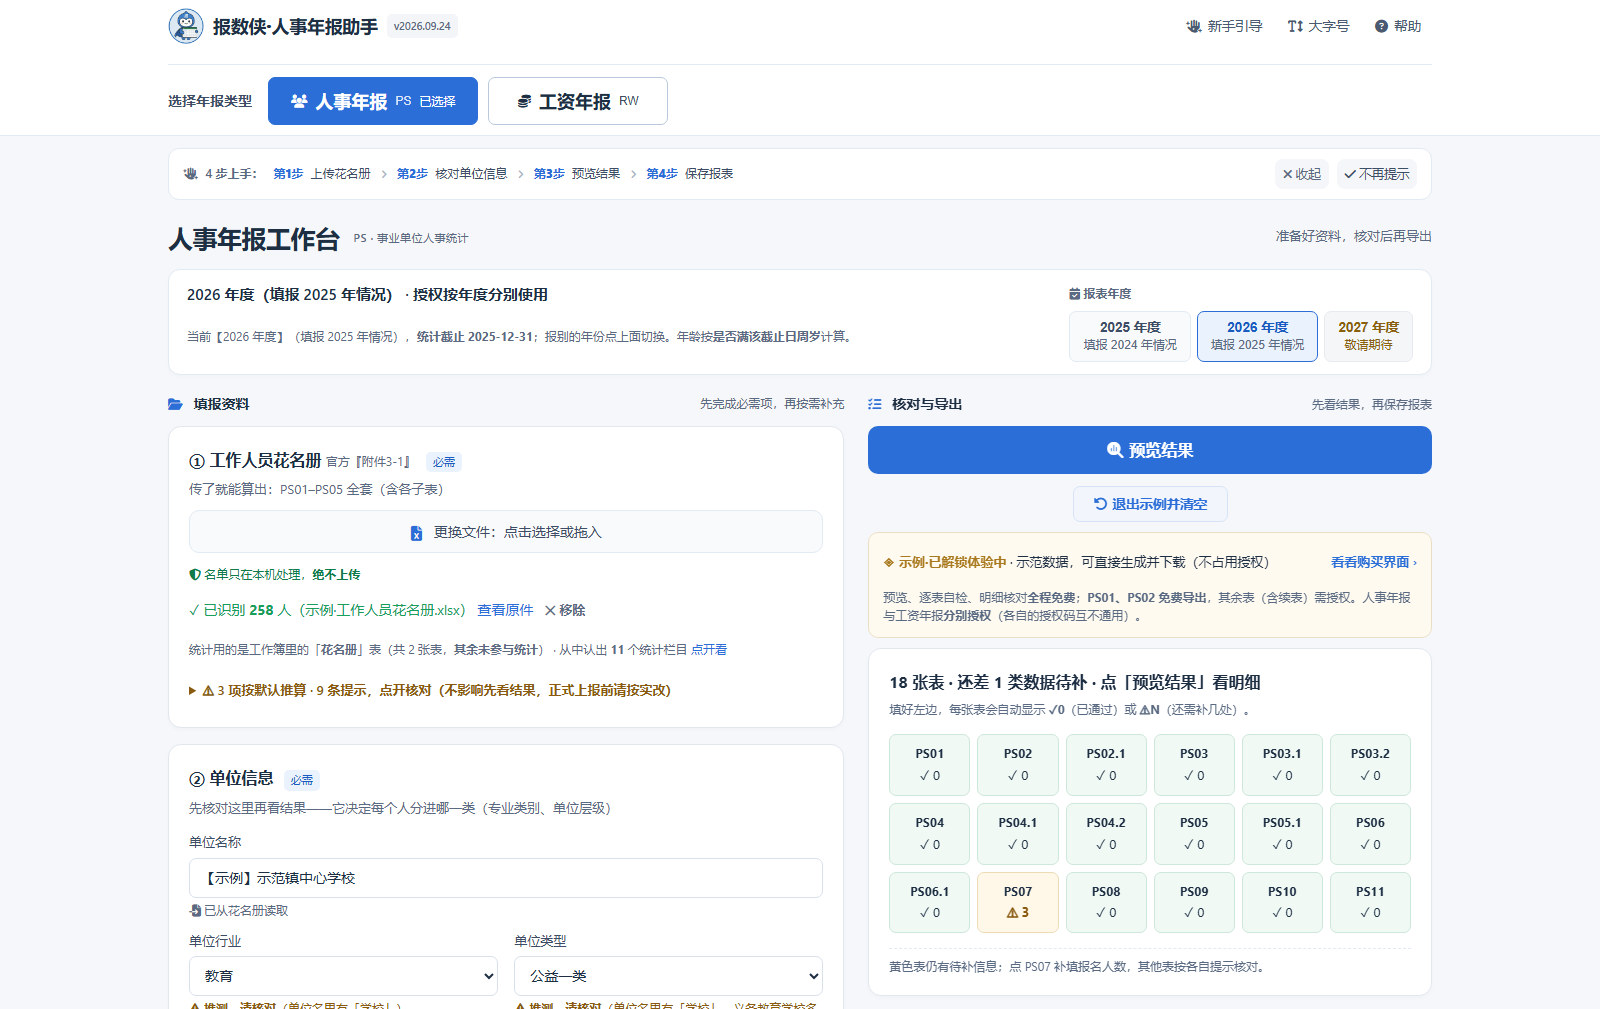Open the PS05 table tile
Viewport: 1600px width, 1009px height.
coord(1194,834)
